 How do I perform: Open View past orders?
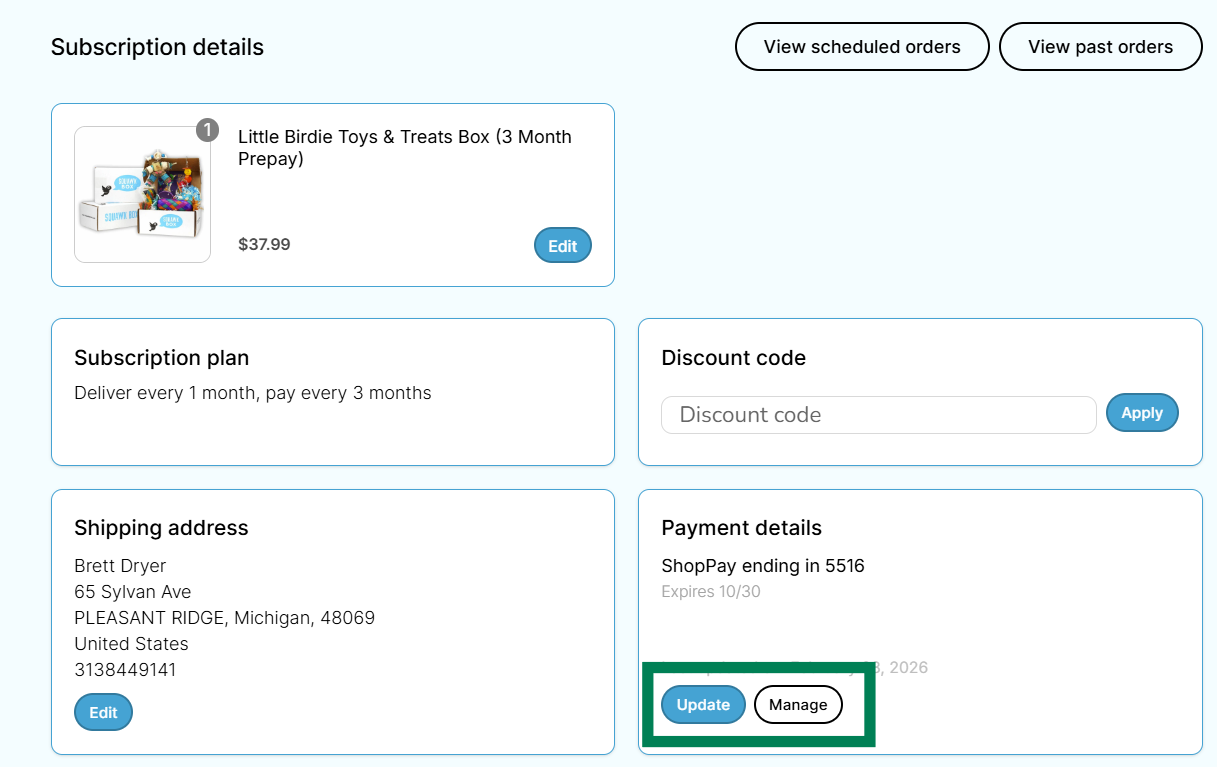[1100, 47]
